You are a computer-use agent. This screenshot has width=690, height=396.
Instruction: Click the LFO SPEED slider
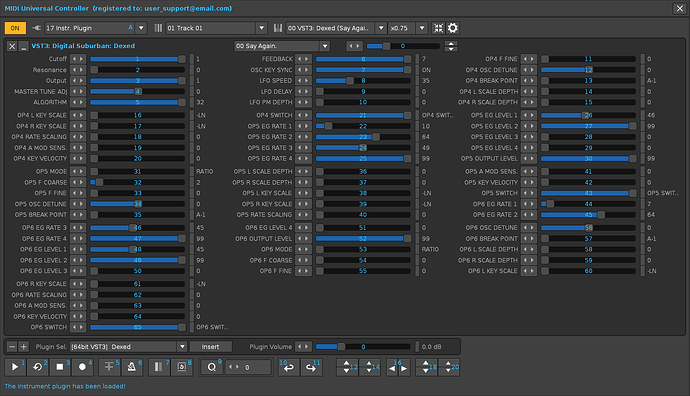(x=363, y=81)
